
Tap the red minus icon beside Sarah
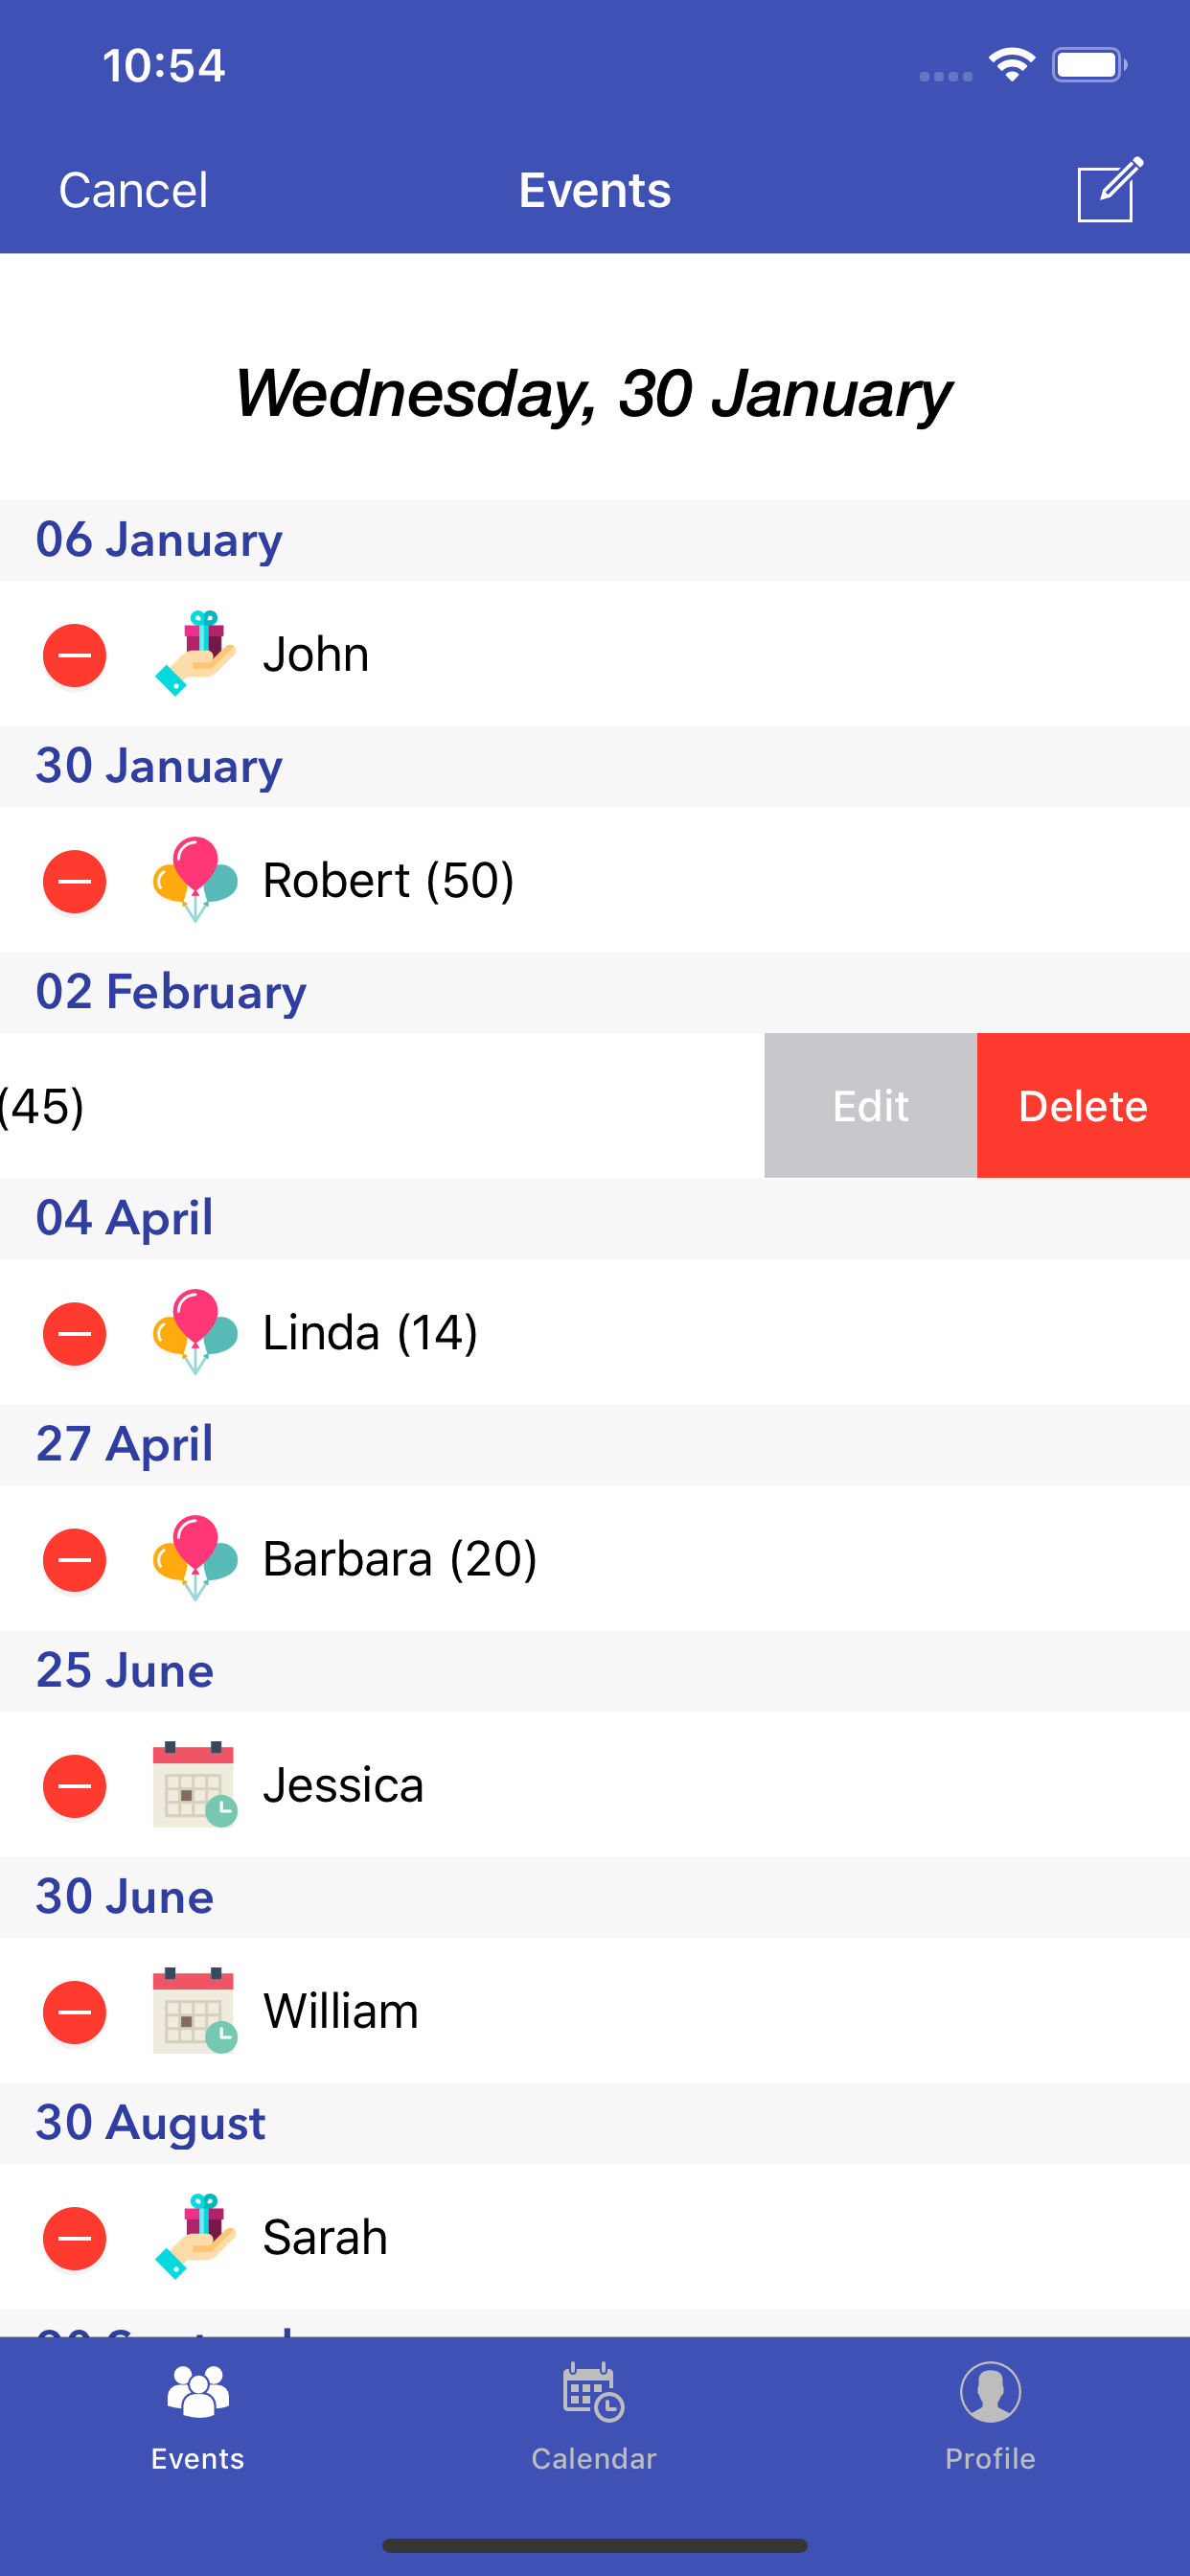(74, 2237)
